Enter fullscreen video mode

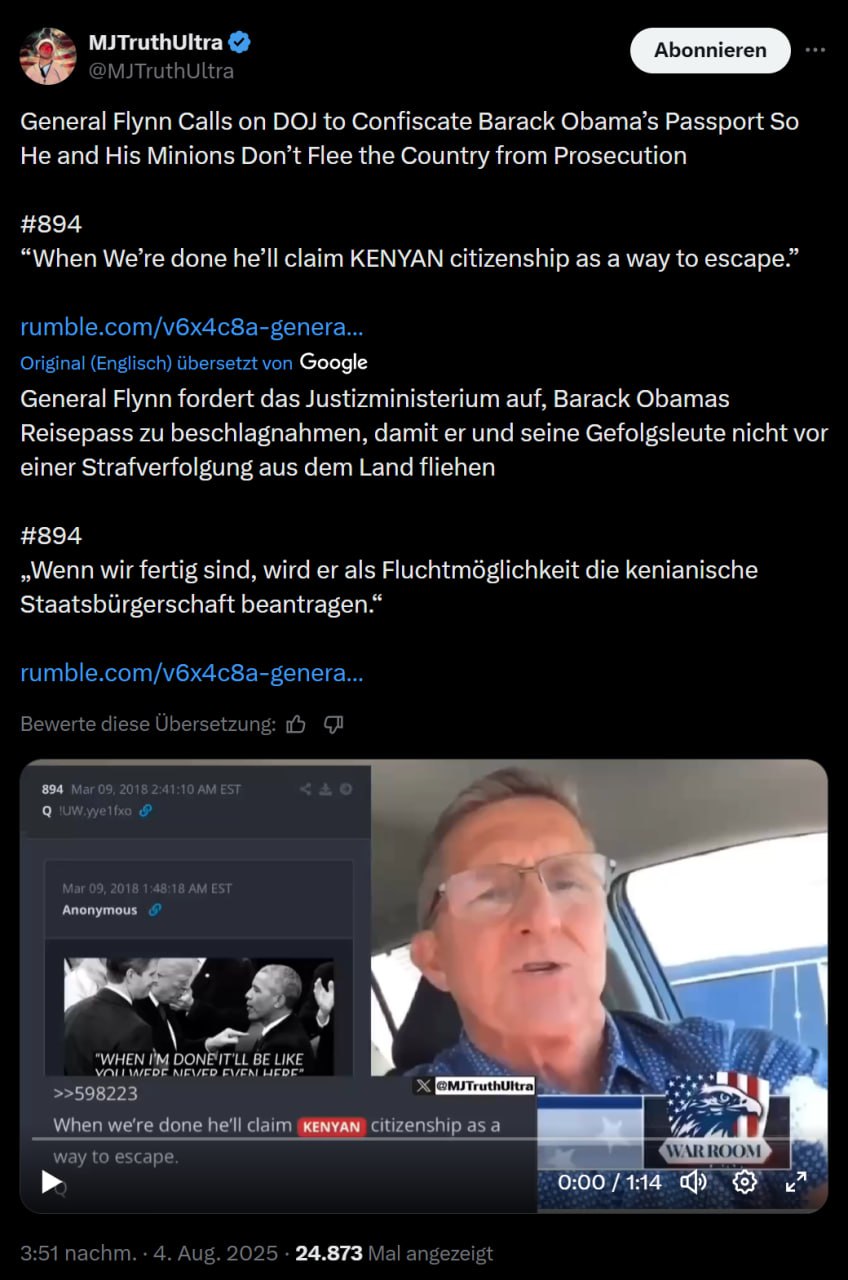796,1182
